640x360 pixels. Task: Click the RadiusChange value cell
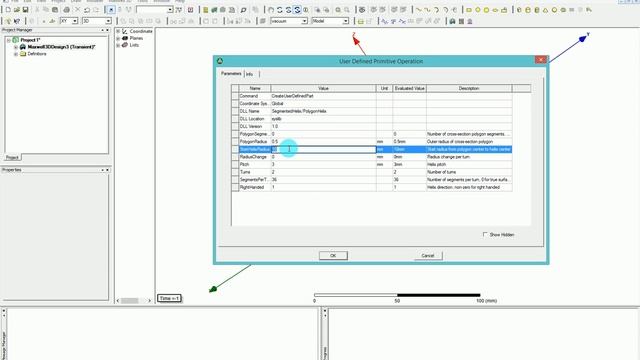tap(323, 157)
